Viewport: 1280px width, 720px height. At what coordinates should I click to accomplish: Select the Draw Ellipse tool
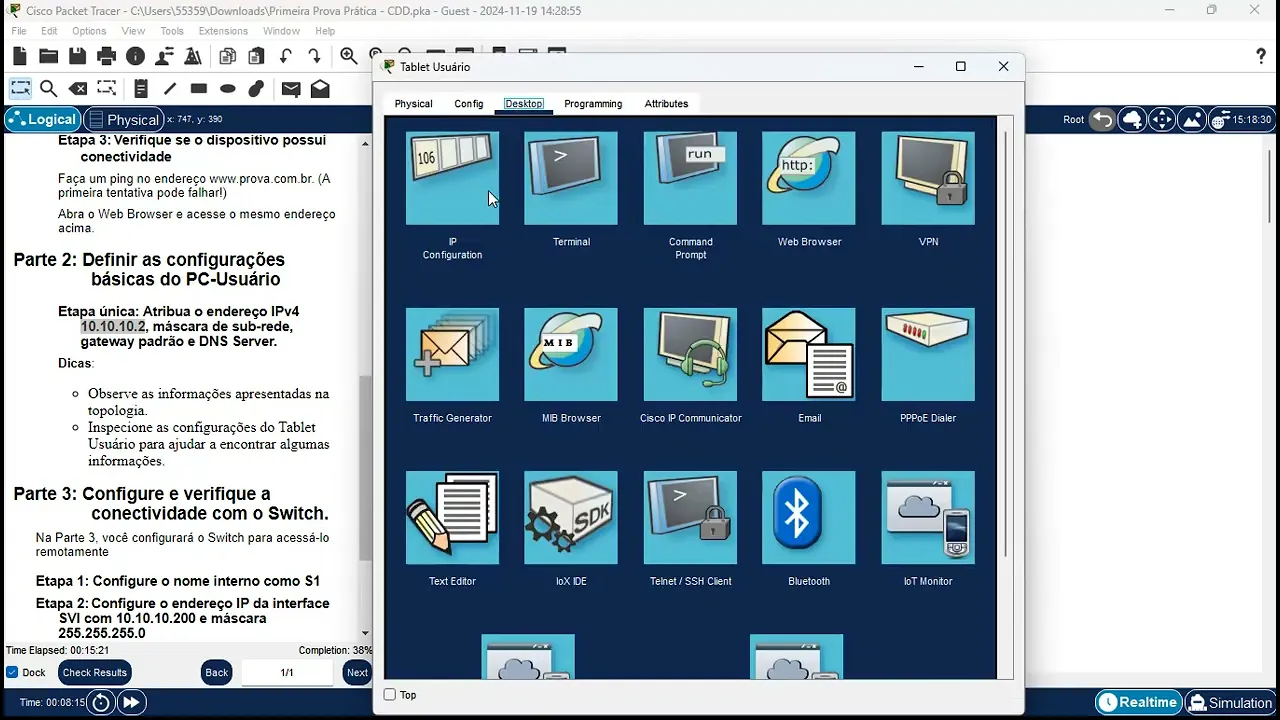tap(228, 89)
